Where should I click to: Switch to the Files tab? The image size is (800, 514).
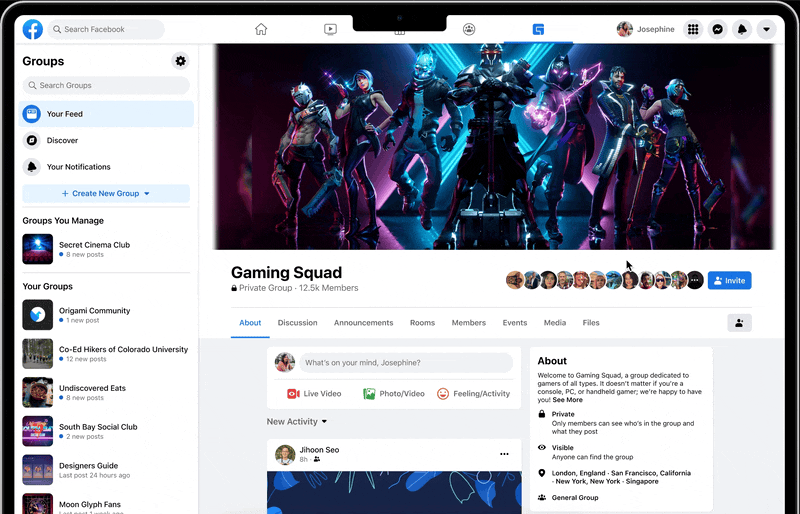(x=591, y=323)
